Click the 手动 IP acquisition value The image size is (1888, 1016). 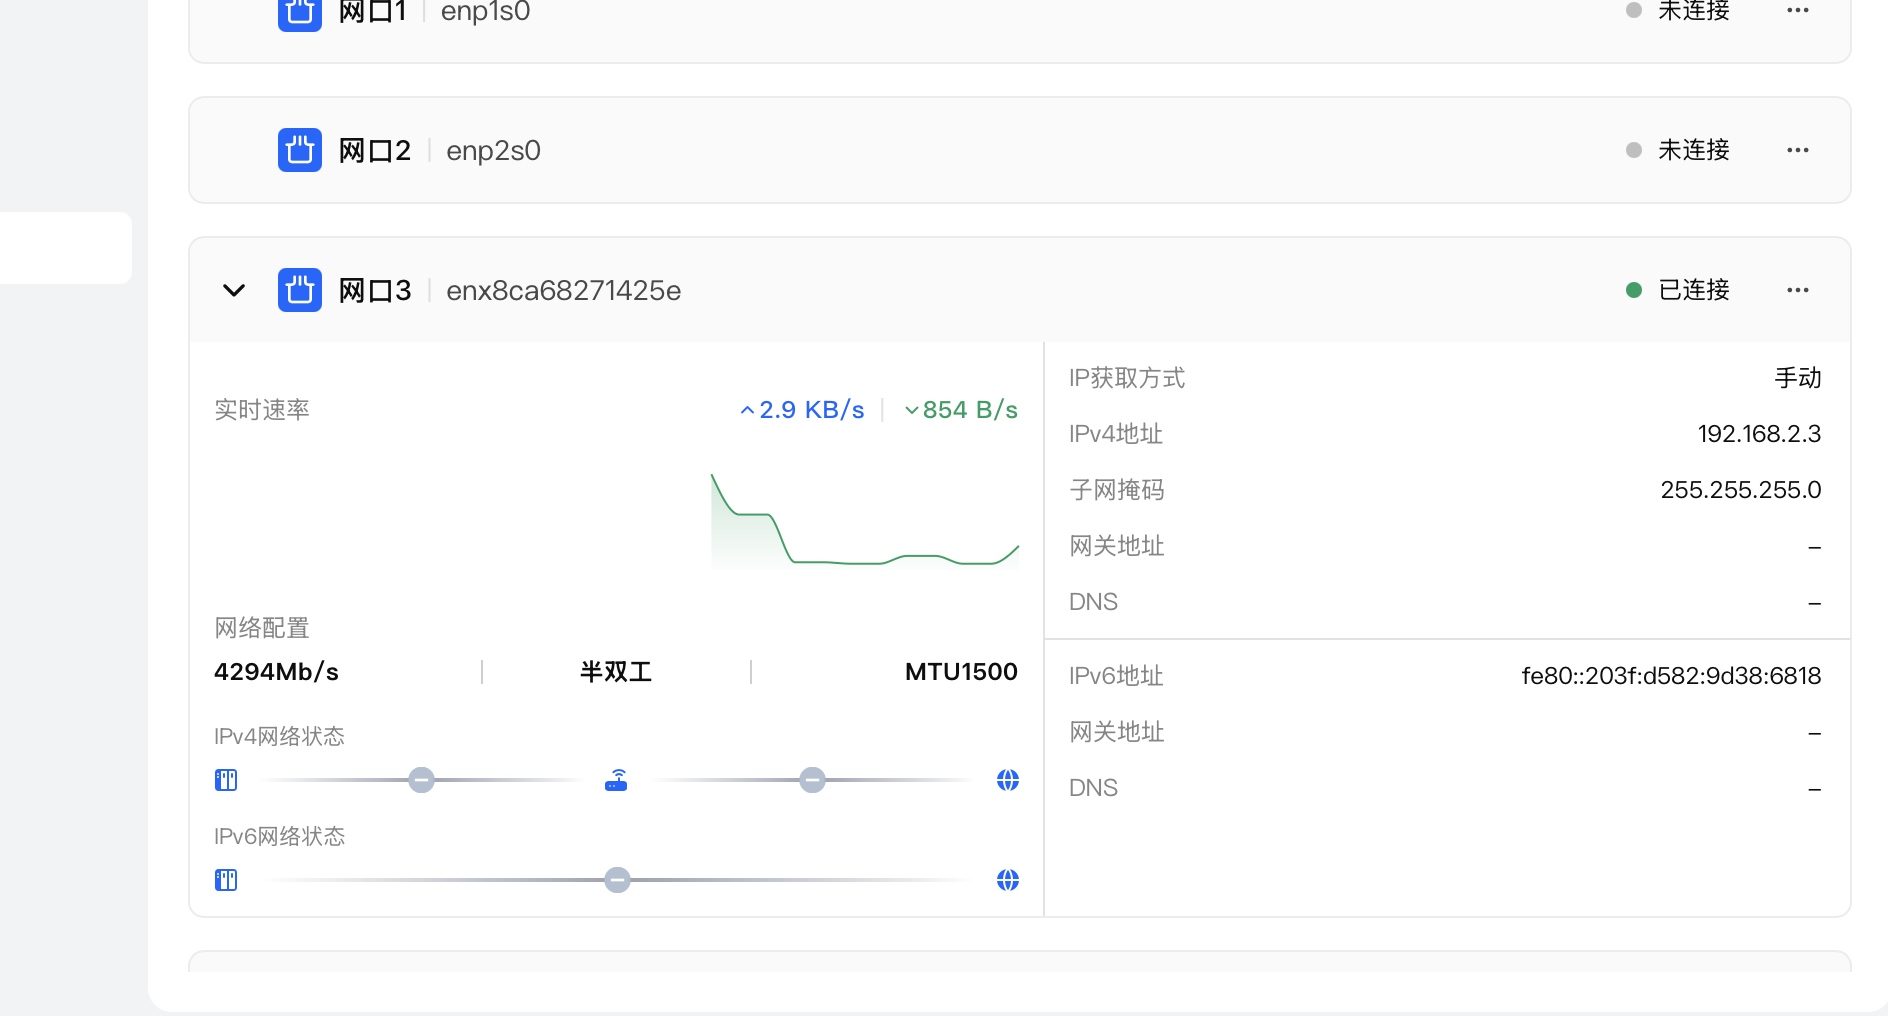tap(1797, 378)
